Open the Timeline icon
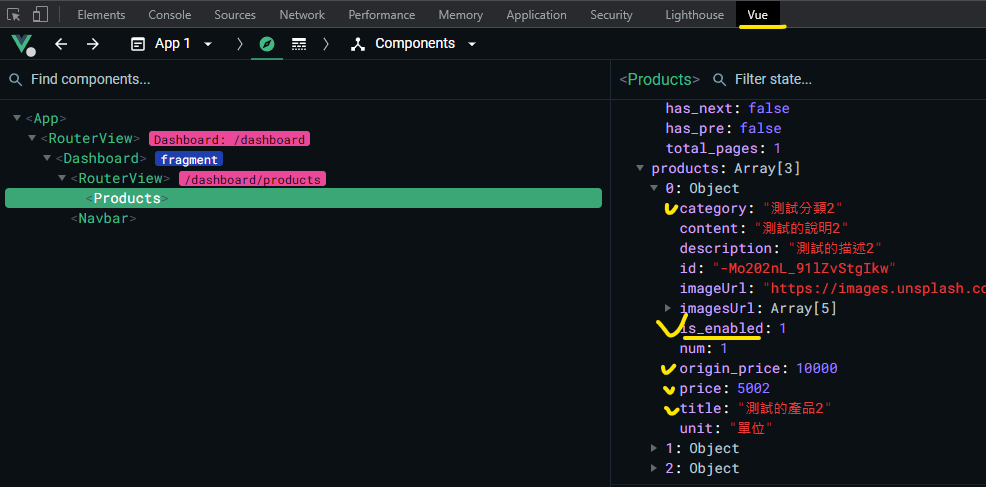Screen dimensions: 986x487 (299, 44)
